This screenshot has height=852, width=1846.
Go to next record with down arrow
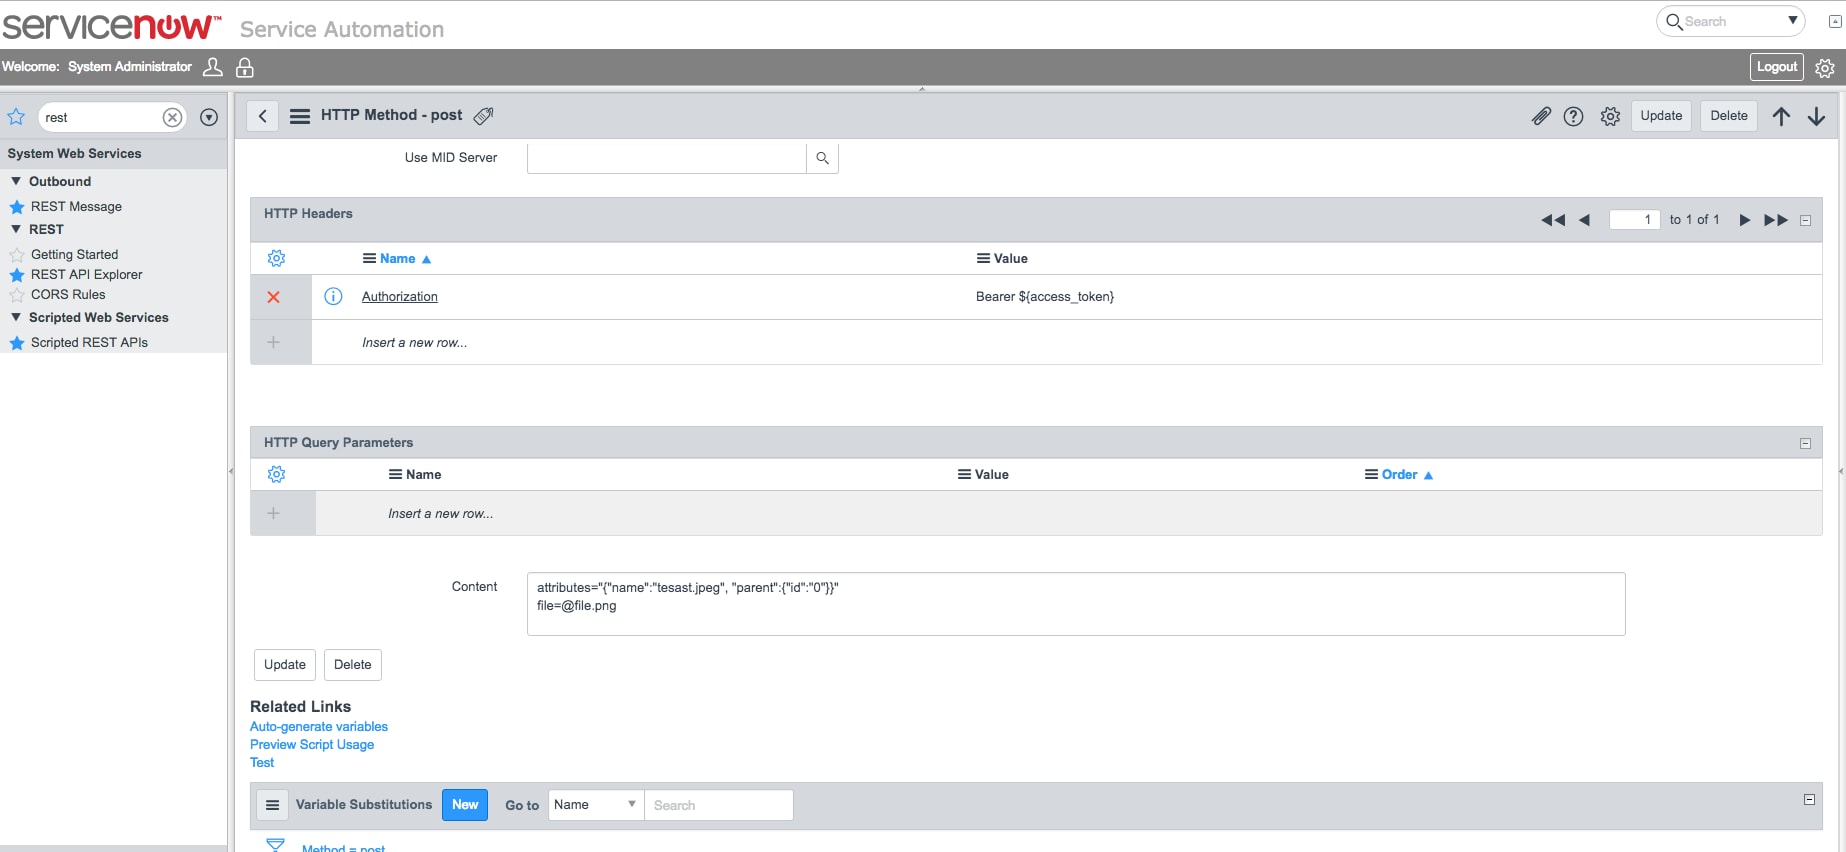(x=1816, y=116)
